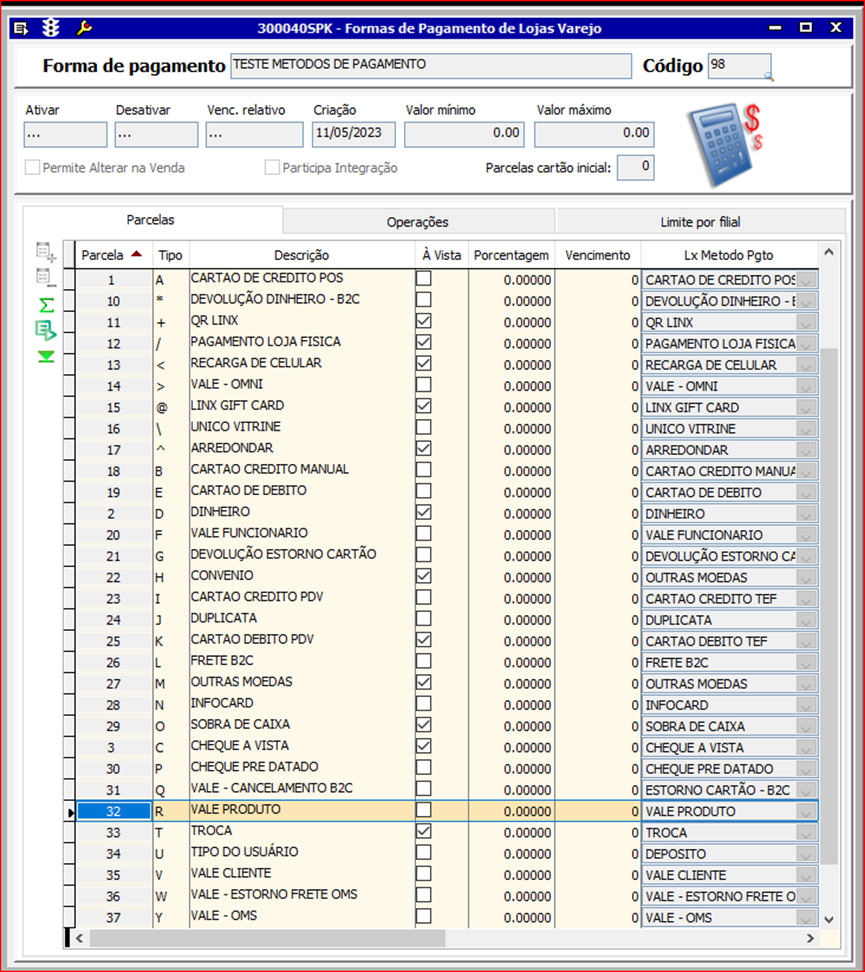Click the green export list icon
Image resolution: width=865 pixels, height=972 pixels.
[46, 330]
